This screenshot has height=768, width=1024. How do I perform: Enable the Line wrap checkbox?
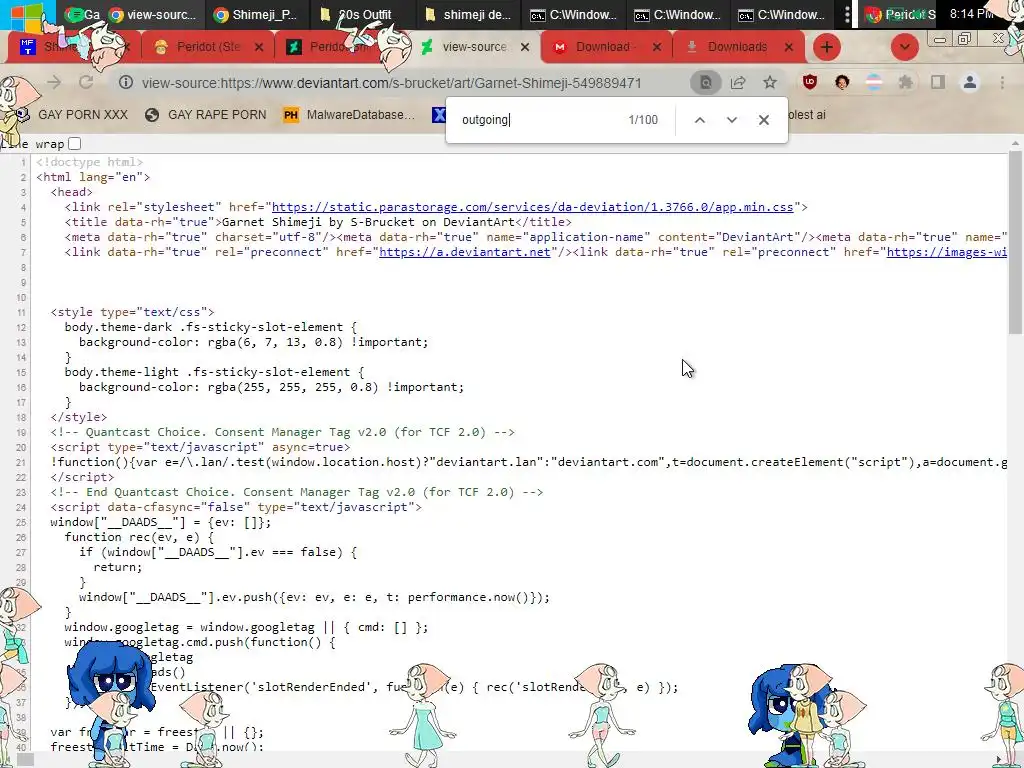tap(74, 144)
